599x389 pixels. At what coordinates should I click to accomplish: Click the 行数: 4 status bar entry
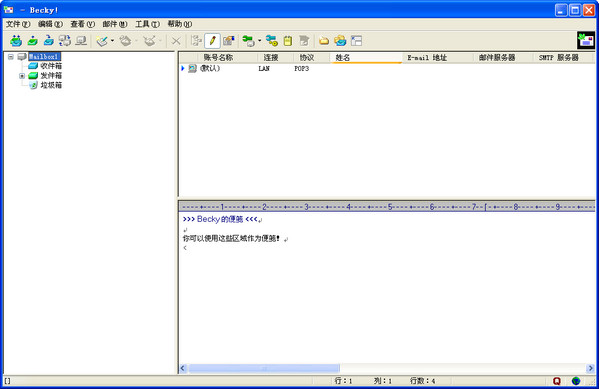422,381
